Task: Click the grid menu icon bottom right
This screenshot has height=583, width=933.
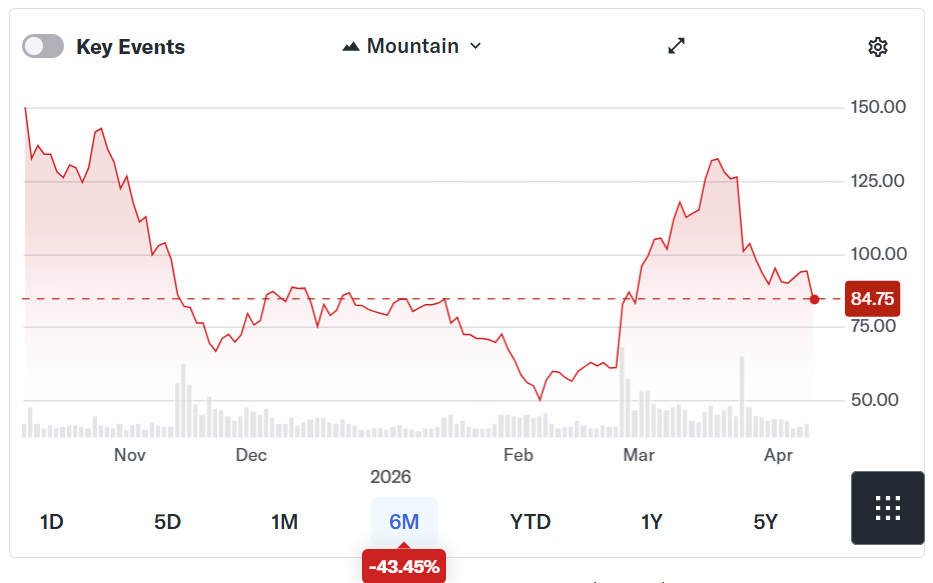Action: click(886, 508)
